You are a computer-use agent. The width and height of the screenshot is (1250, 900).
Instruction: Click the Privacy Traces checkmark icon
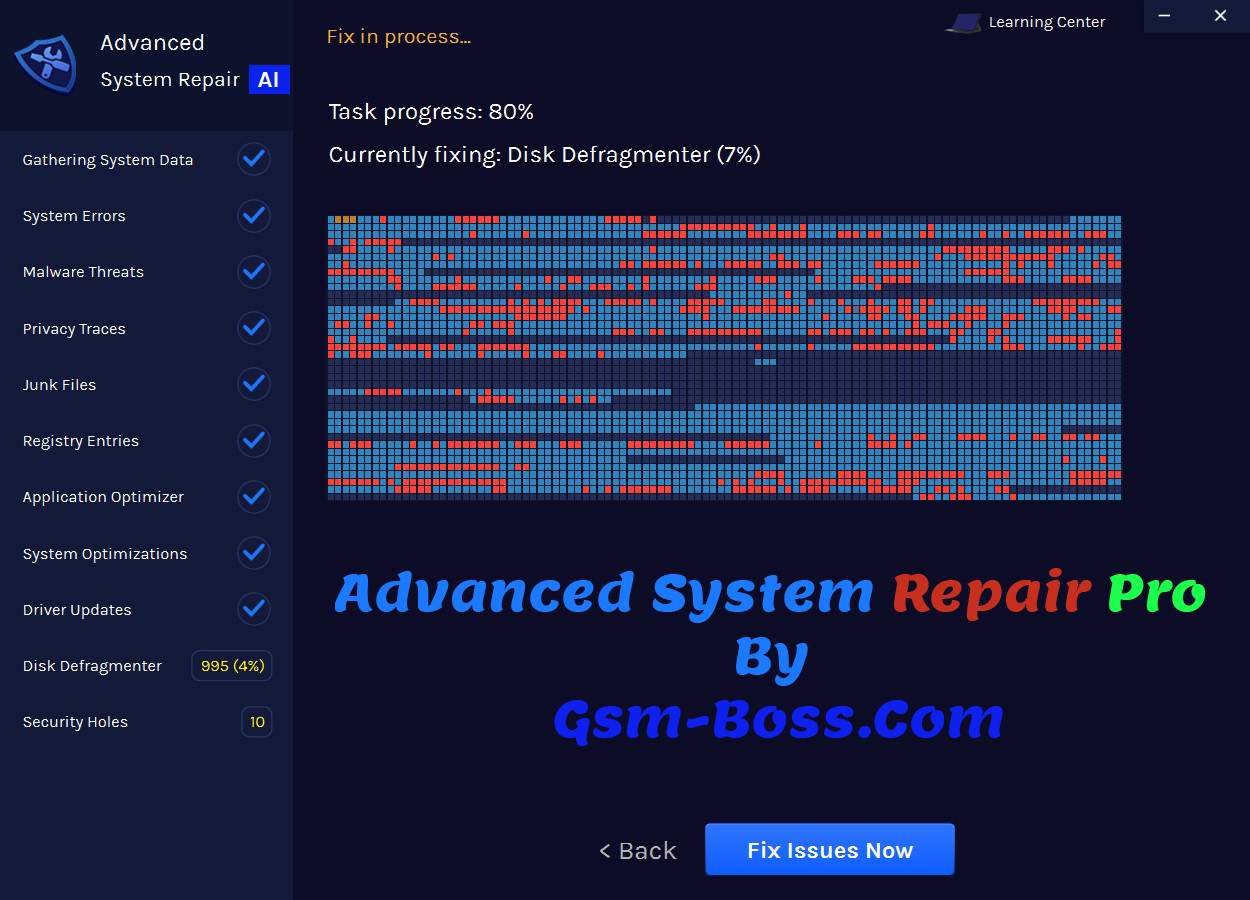click(x=254, y=328)
